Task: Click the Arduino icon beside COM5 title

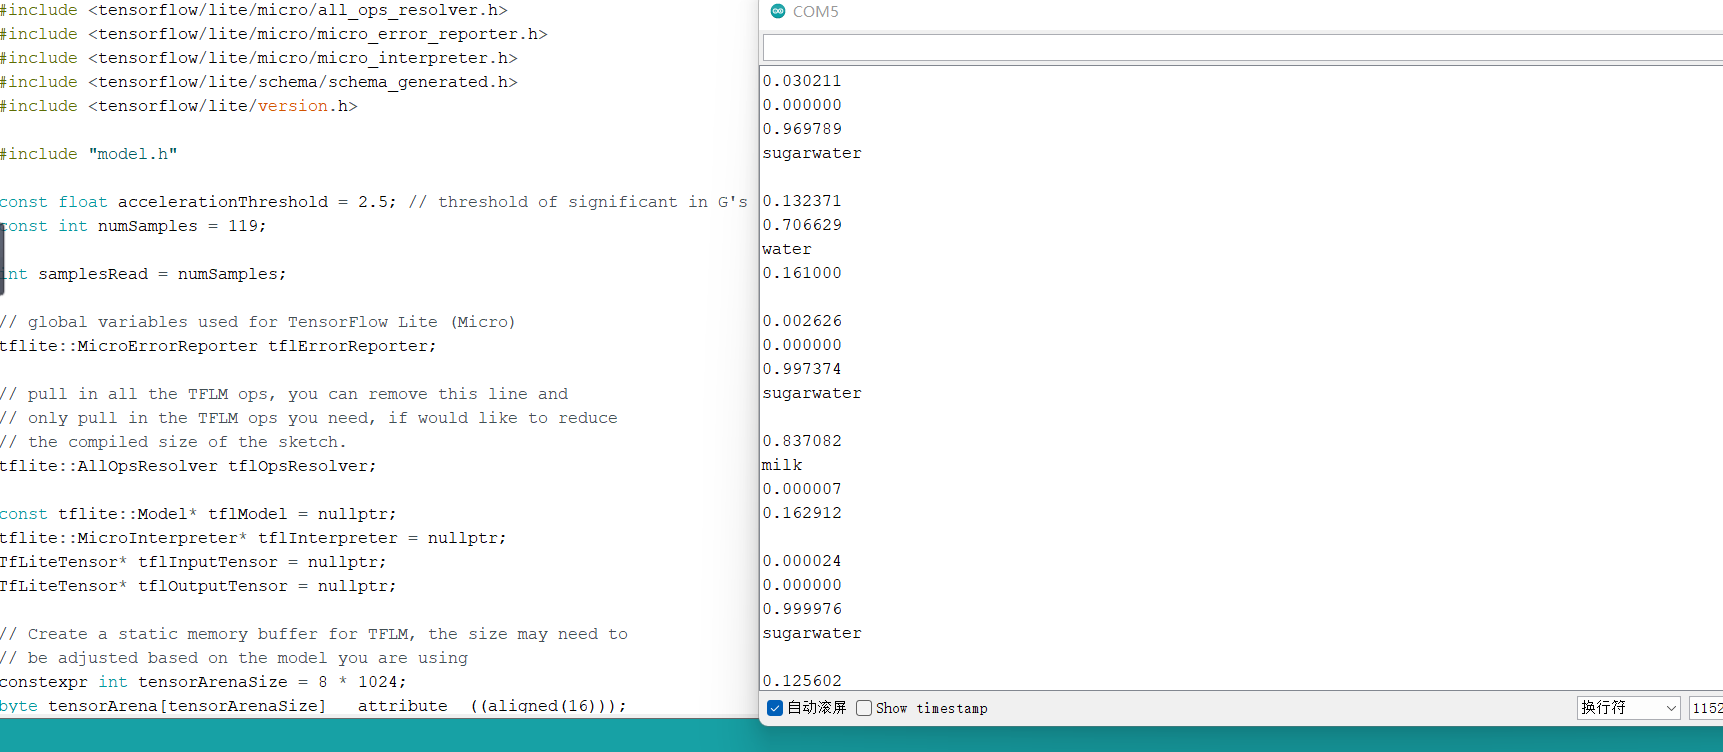Action: [778, 11]
